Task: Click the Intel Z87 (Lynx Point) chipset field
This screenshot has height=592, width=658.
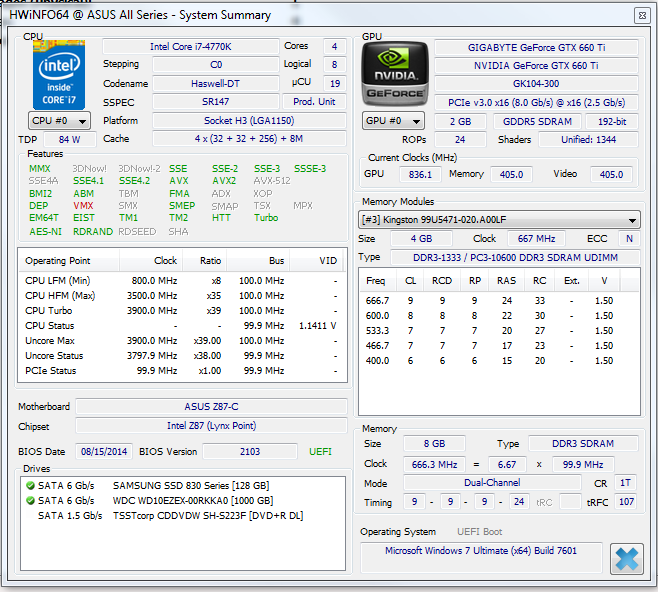Action: click(x=212, y=426)
